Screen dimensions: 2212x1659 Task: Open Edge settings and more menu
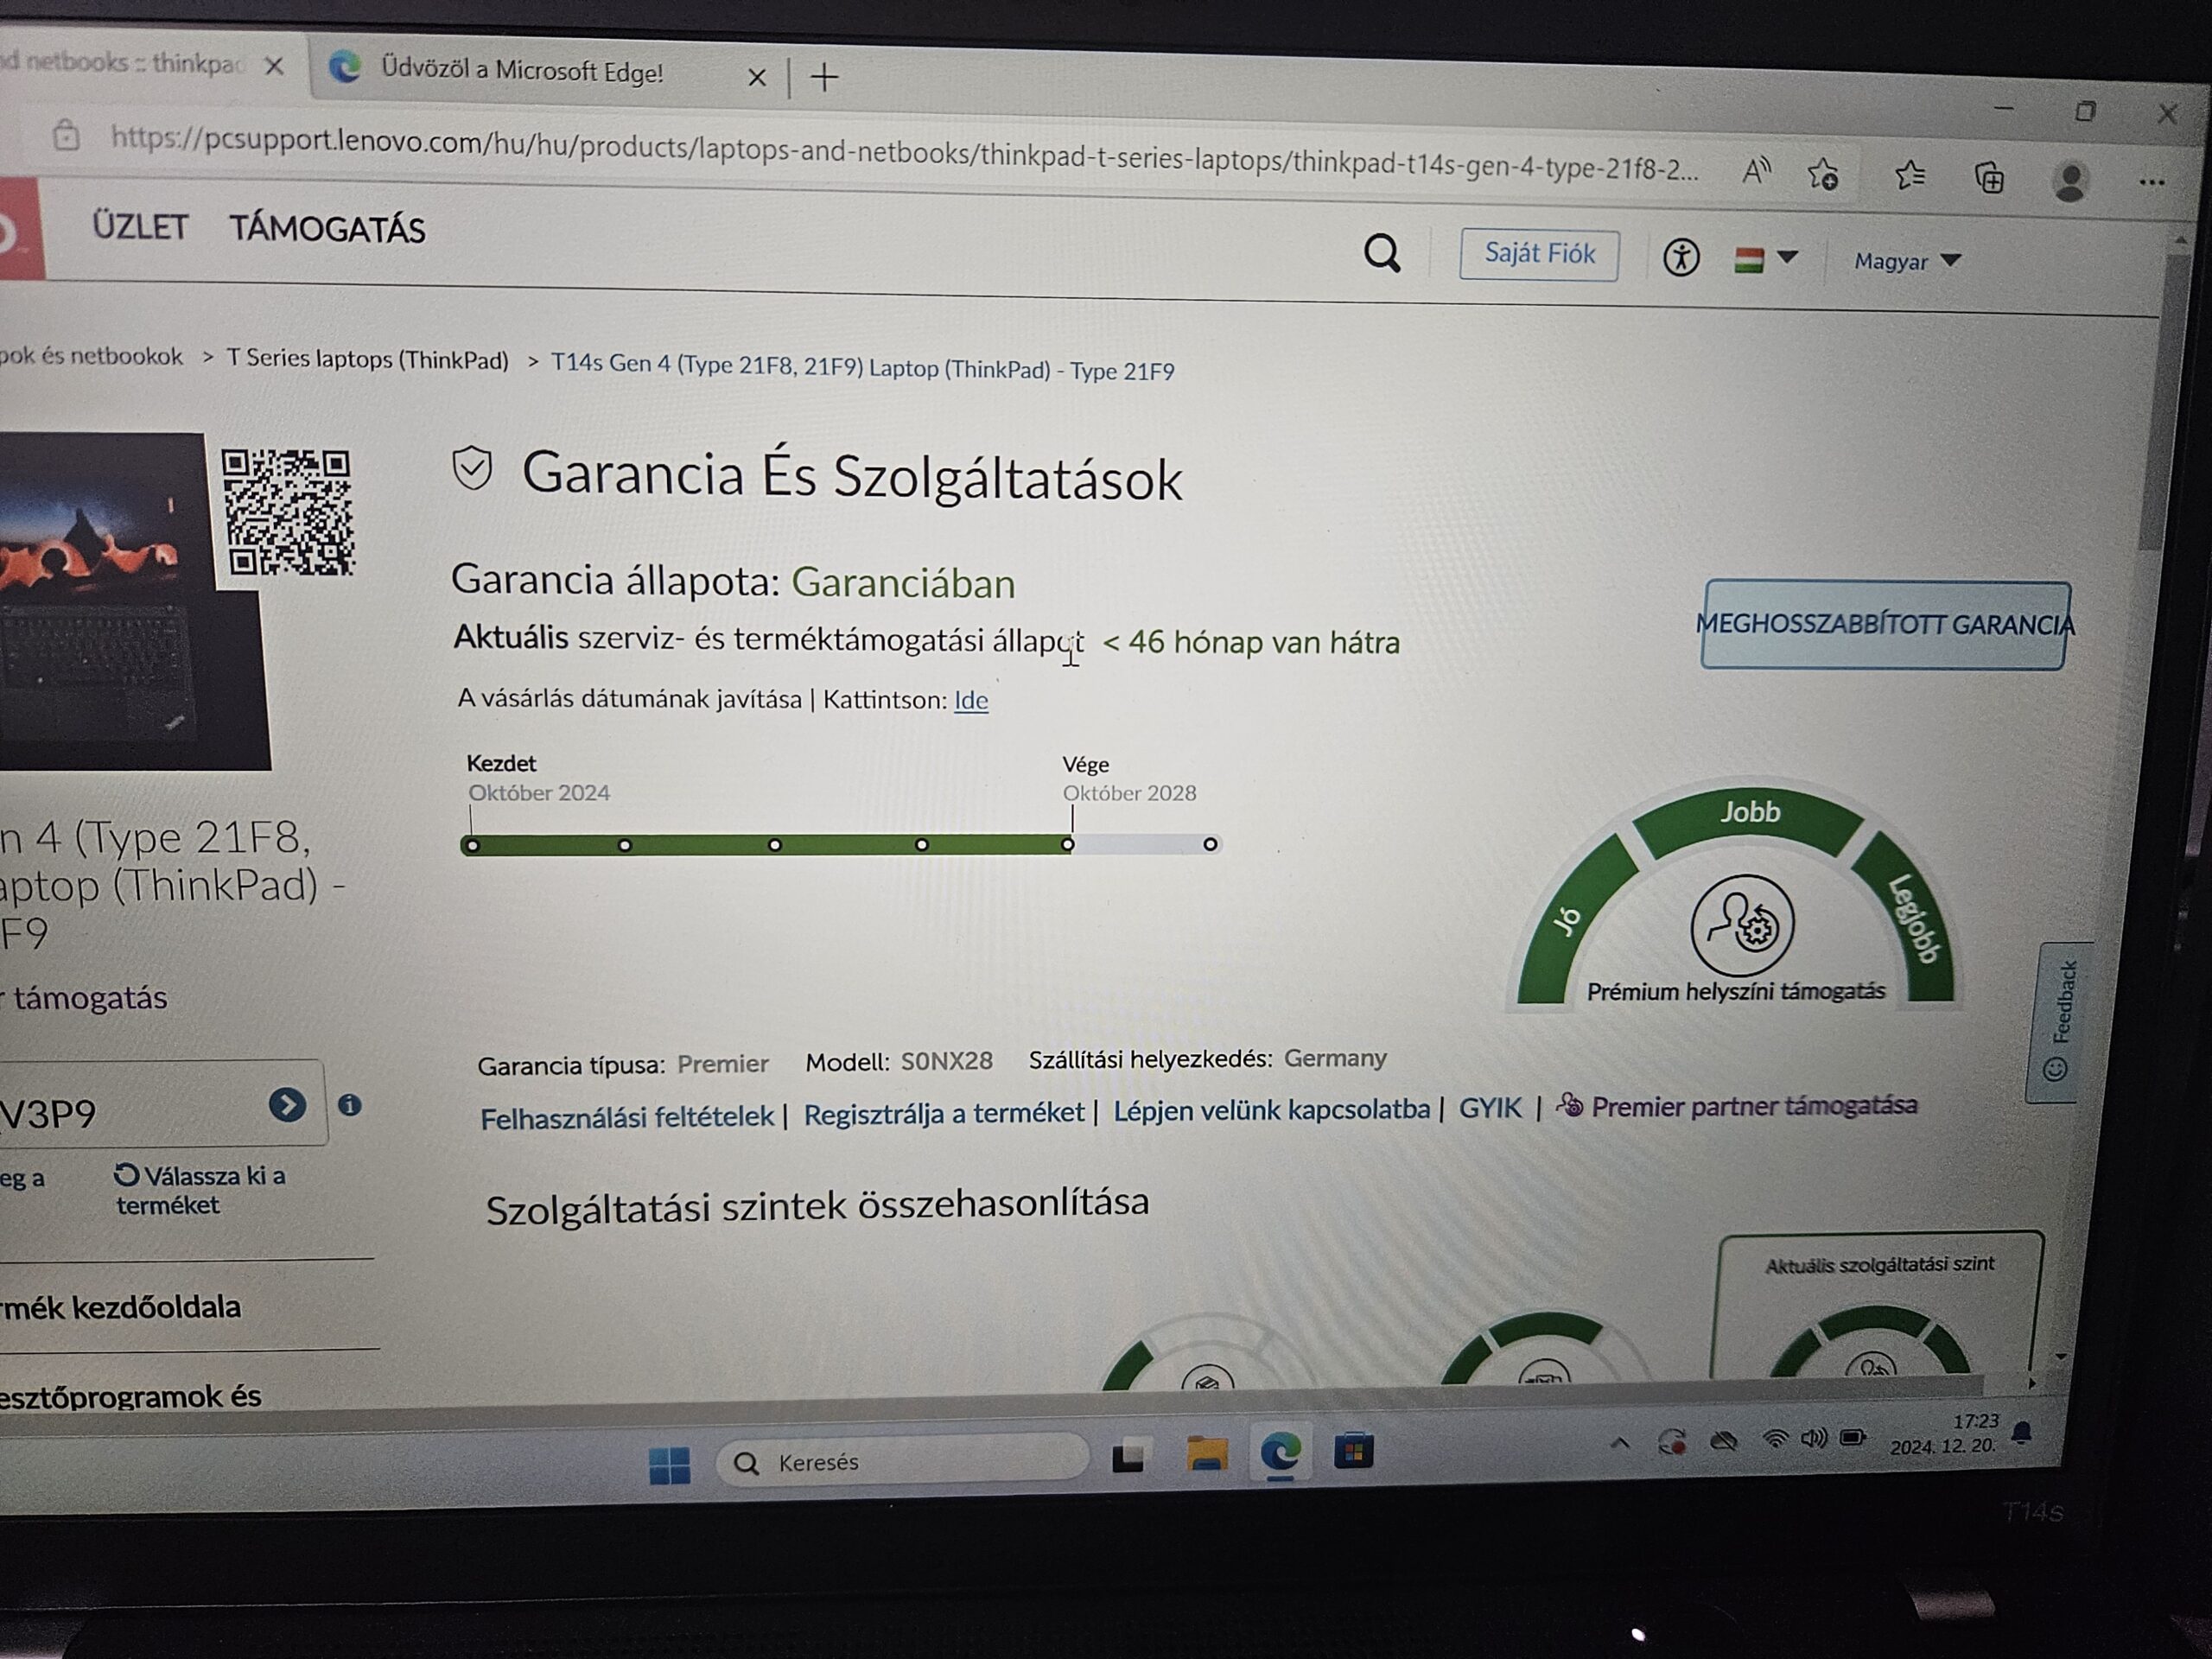(2151, 183)
